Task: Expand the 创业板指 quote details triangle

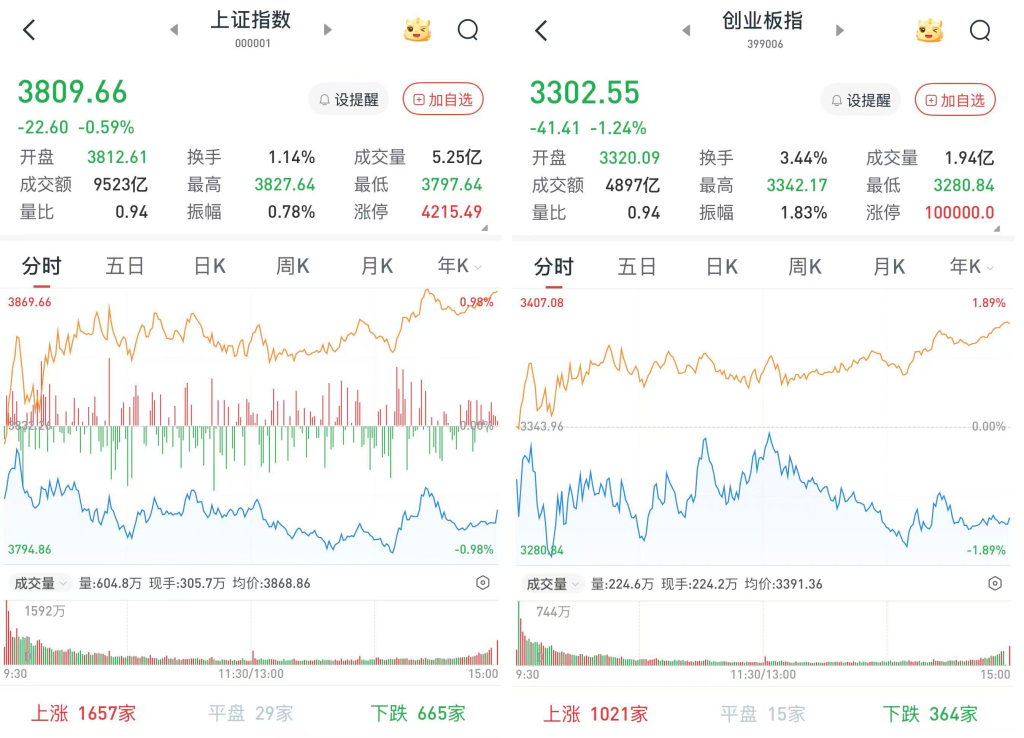Action: [x=997, y=229]
